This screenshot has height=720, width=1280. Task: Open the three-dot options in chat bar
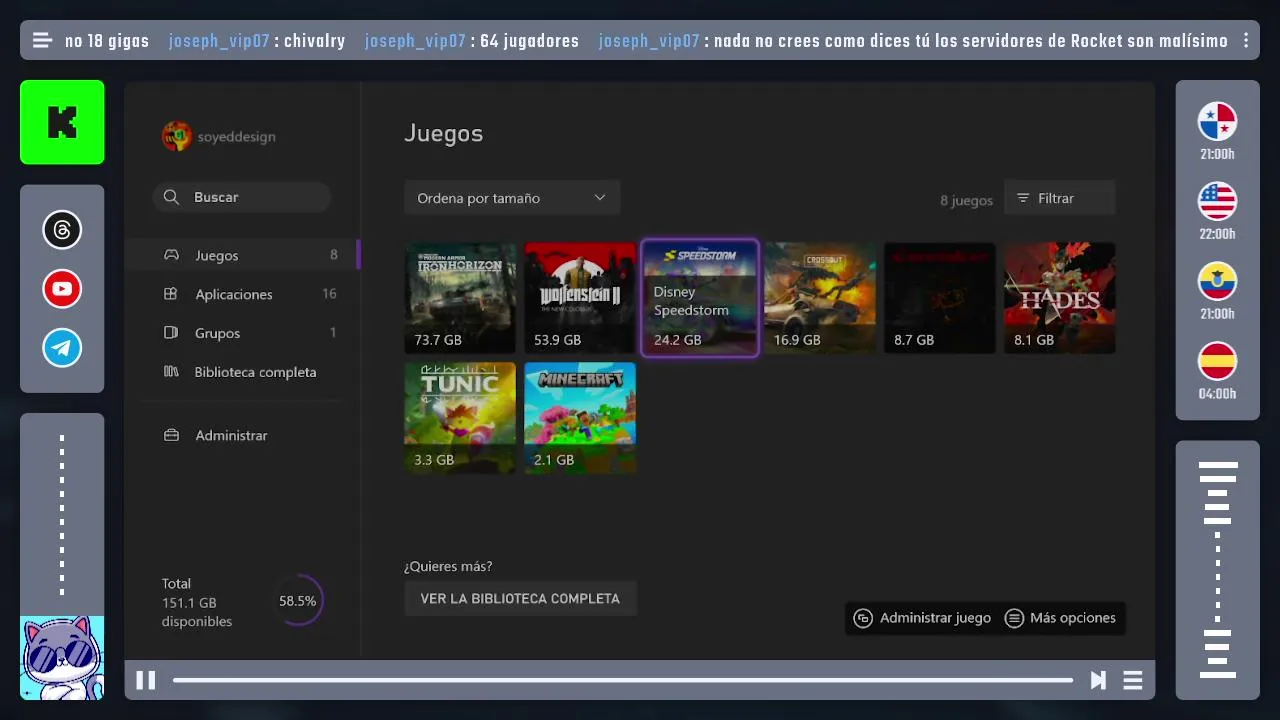coord(1246,41)
